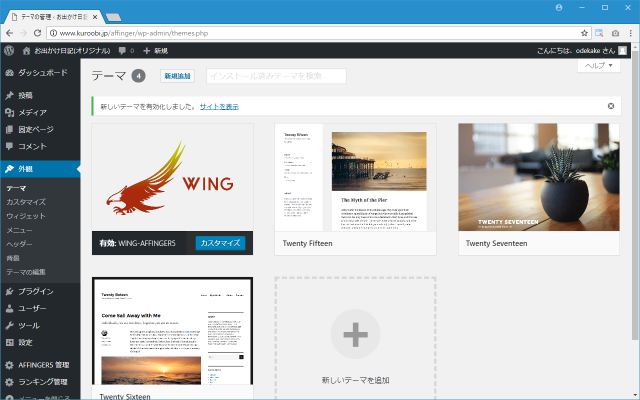Click the Twenty Fifteen theme name
640x400 pixels.
click(307, 243)
